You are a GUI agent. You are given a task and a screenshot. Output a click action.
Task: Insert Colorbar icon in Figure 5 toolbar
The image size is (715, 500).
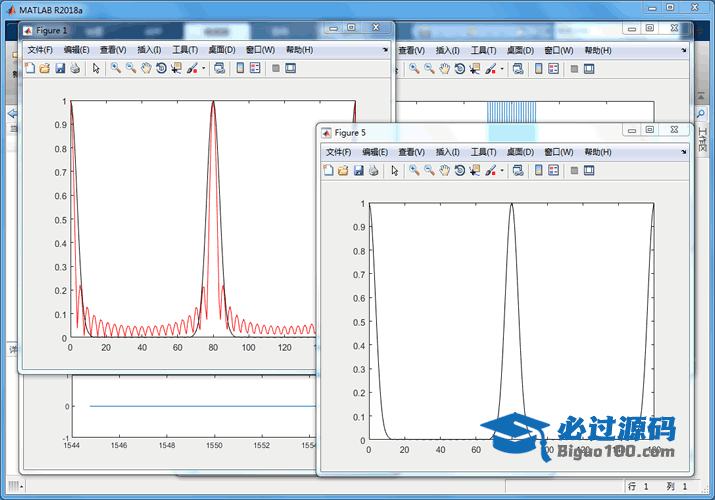(539, 170)
